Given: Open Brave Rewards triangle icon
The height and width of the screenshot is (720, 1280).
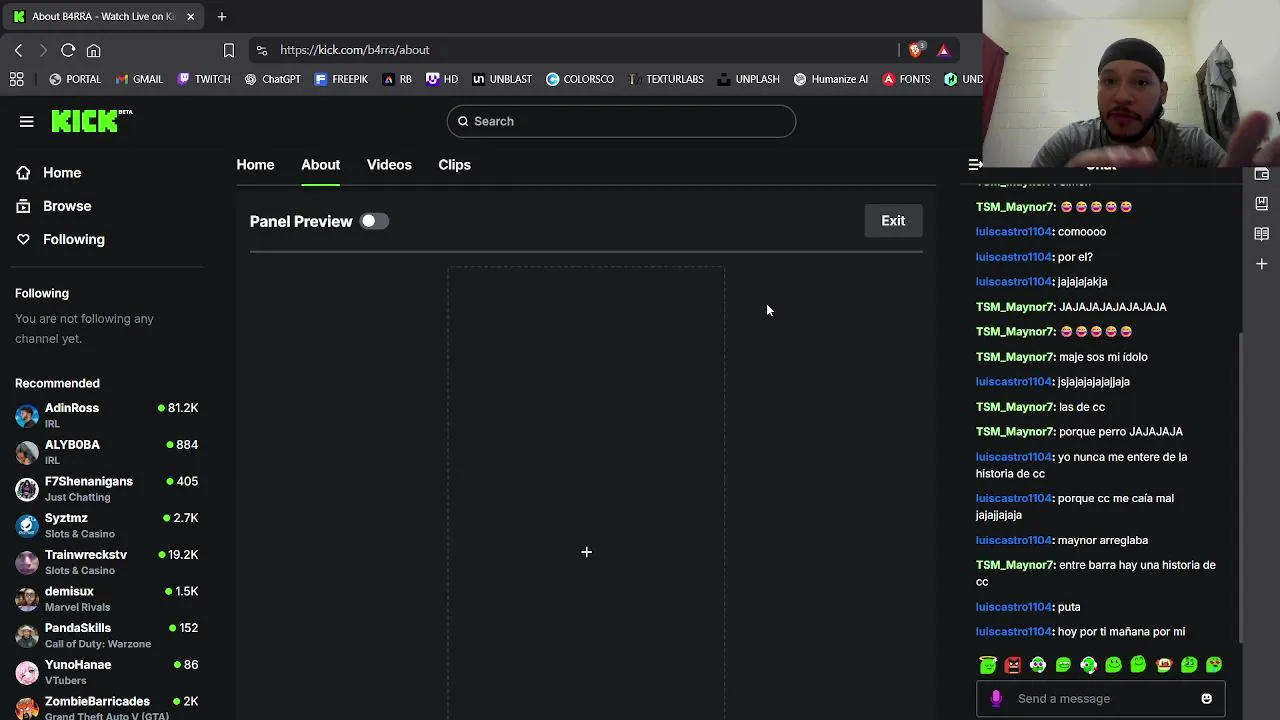Looking at the screenshot, I should click(x=943, y=50).
